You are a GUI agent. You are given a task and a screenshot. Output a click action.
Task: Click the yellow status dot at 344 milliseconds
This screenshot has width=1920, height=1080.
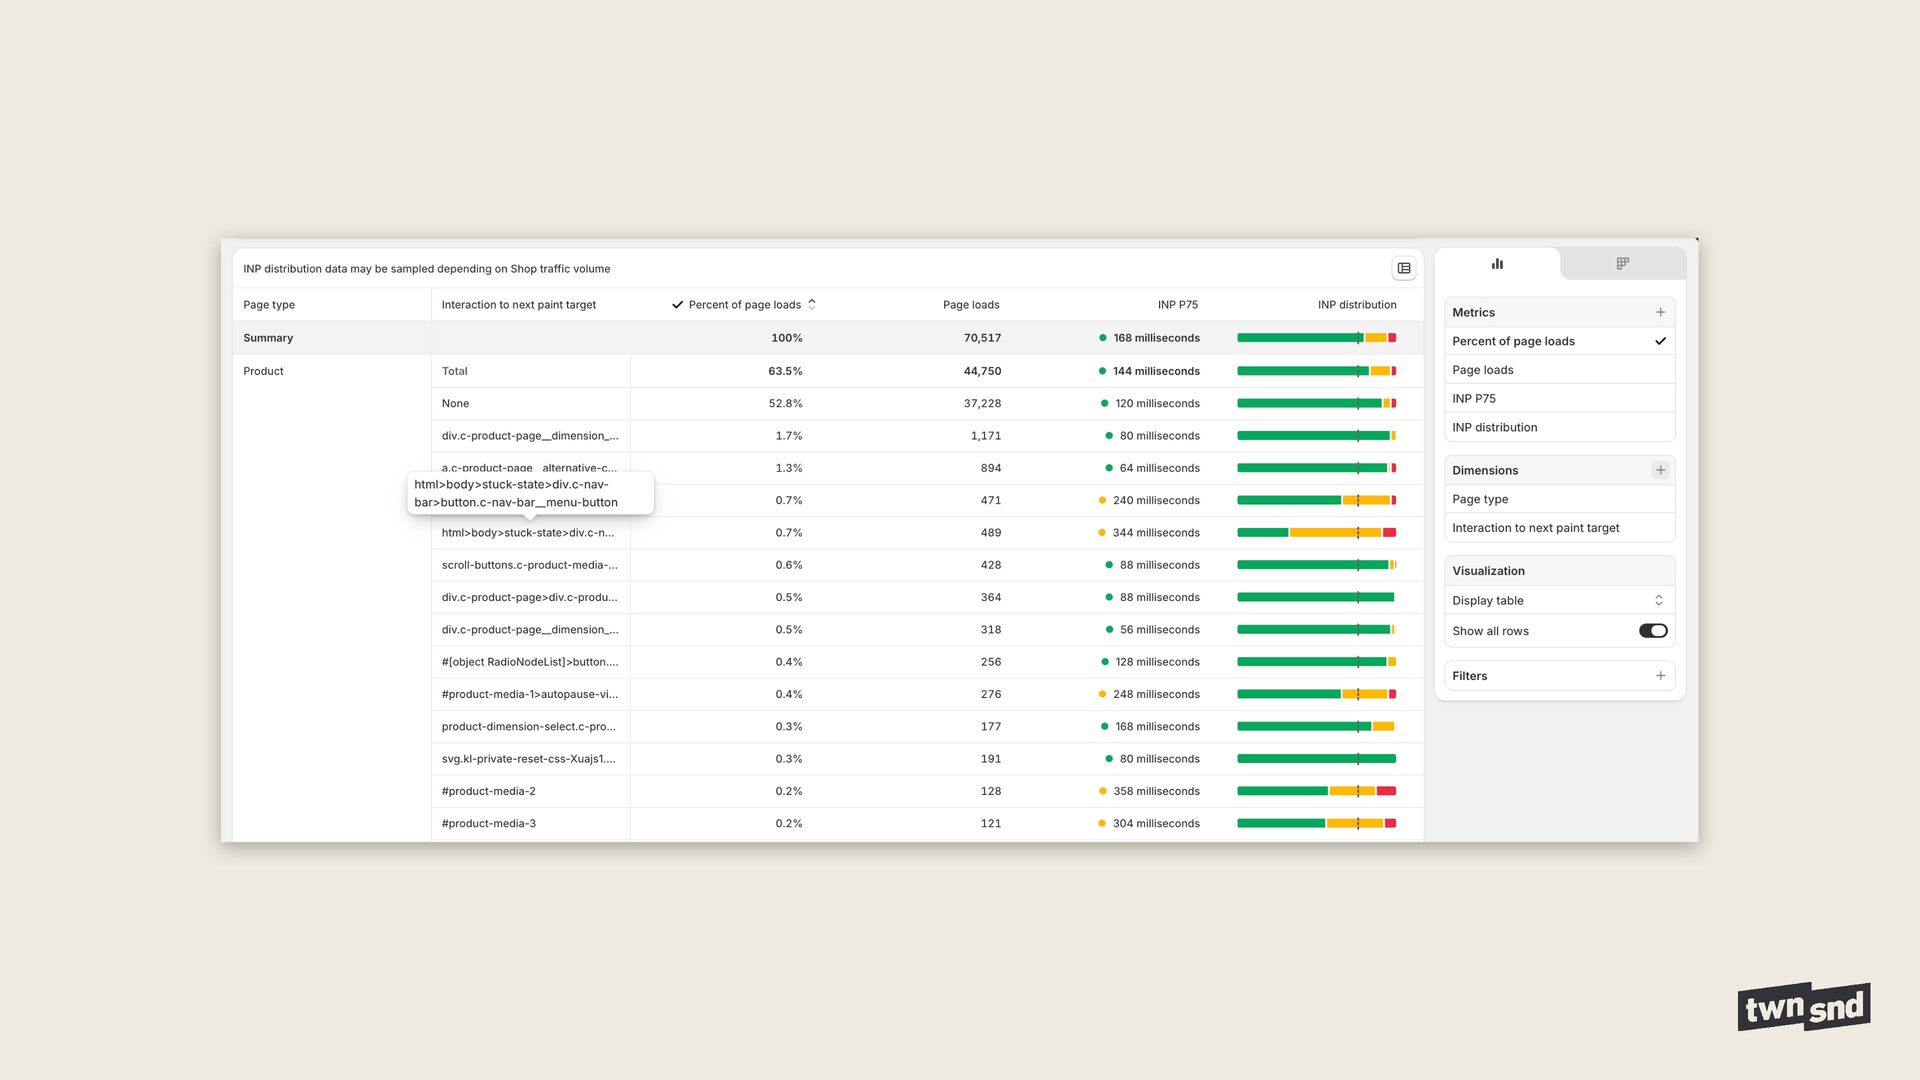click(x=1102, y=533)
